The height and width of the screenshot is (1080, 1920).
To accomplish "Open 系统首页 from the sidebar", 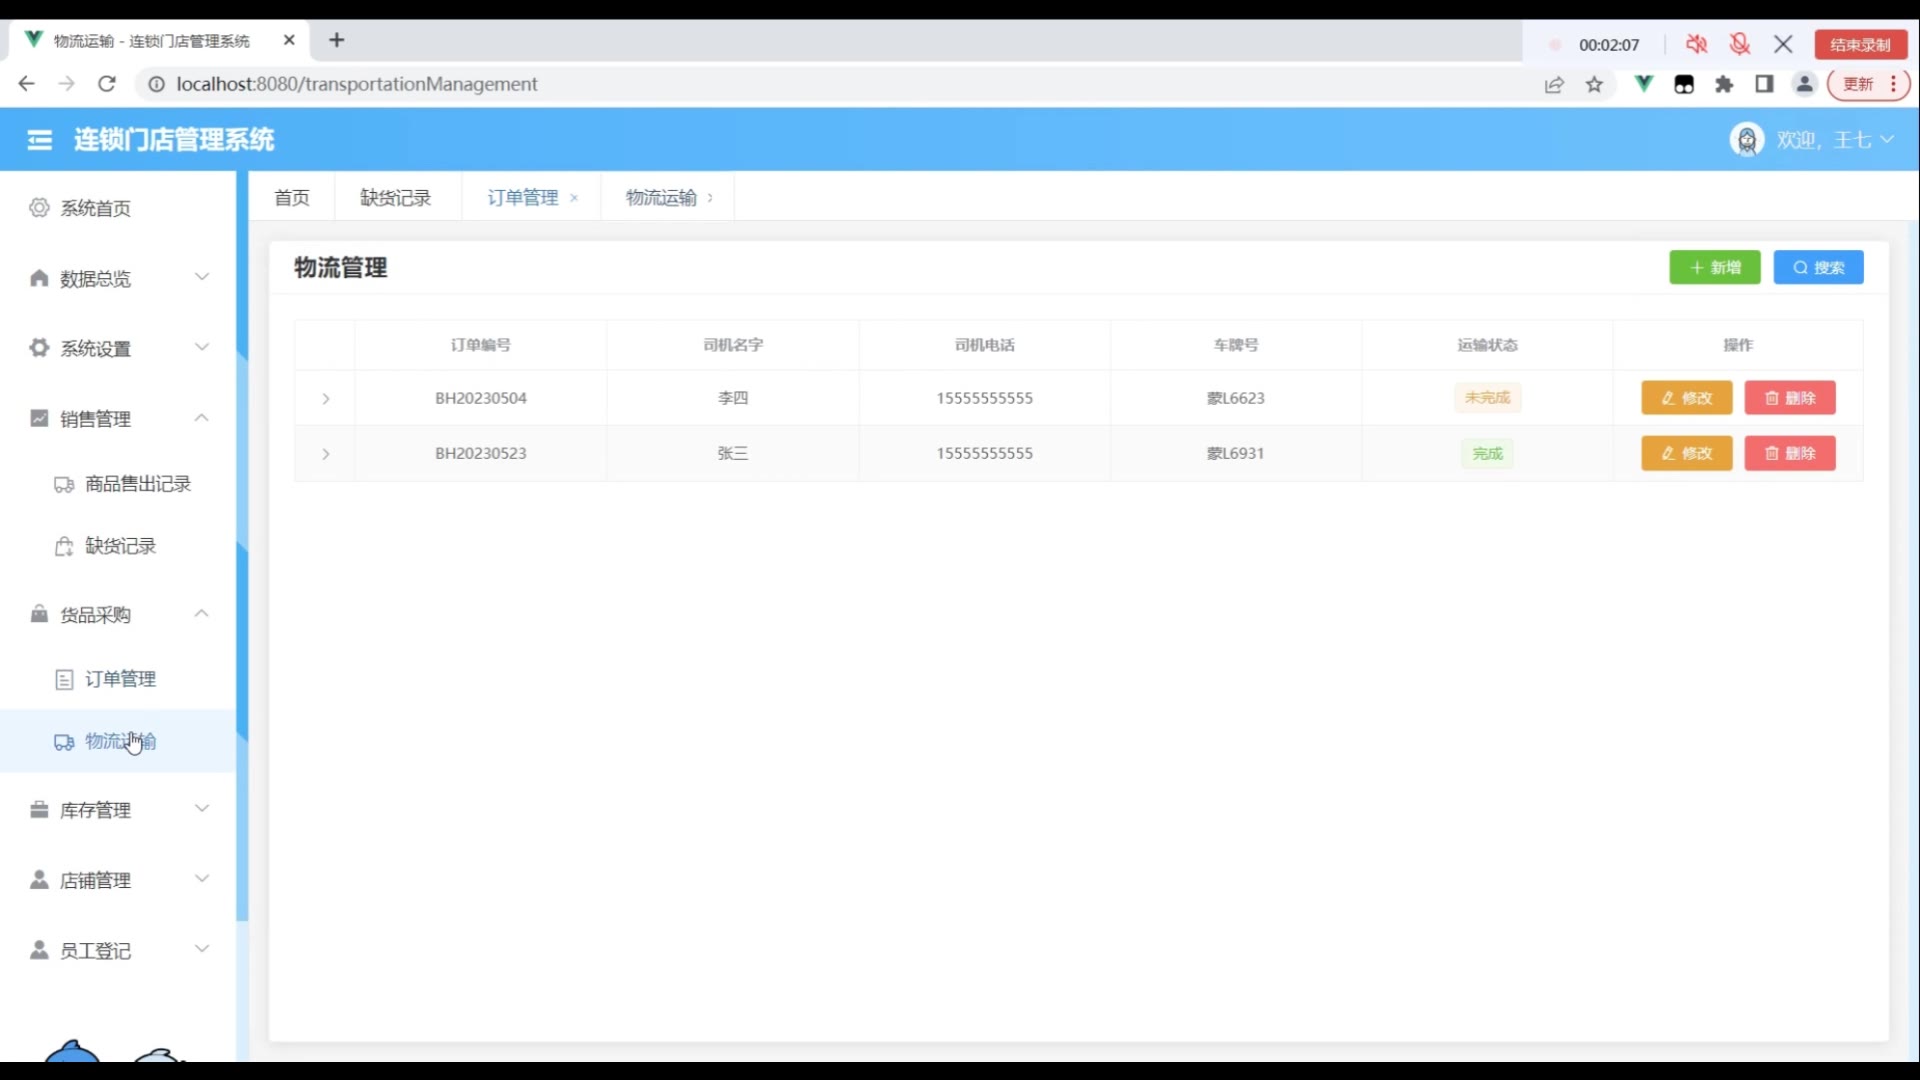I will point(95,208).
